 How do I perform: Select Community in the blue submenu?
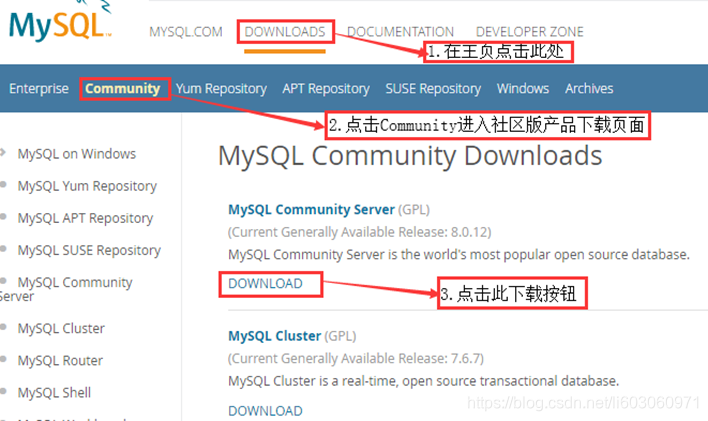[x=123, y=89]
